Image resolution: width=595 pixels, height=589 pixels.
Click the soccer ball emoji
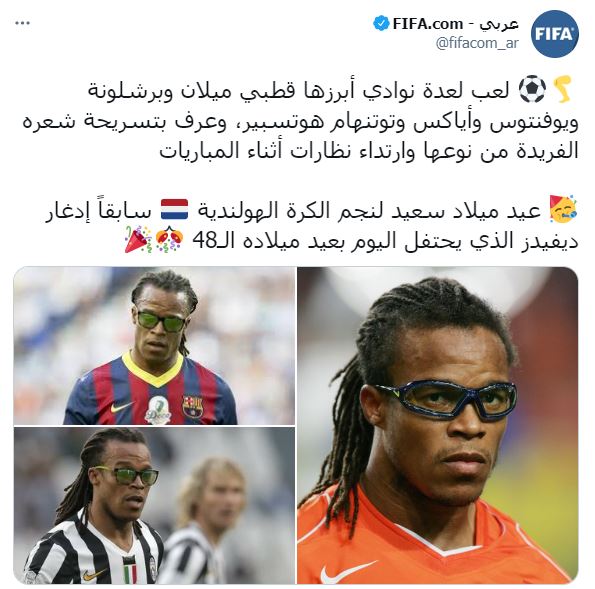click(532, 90)
